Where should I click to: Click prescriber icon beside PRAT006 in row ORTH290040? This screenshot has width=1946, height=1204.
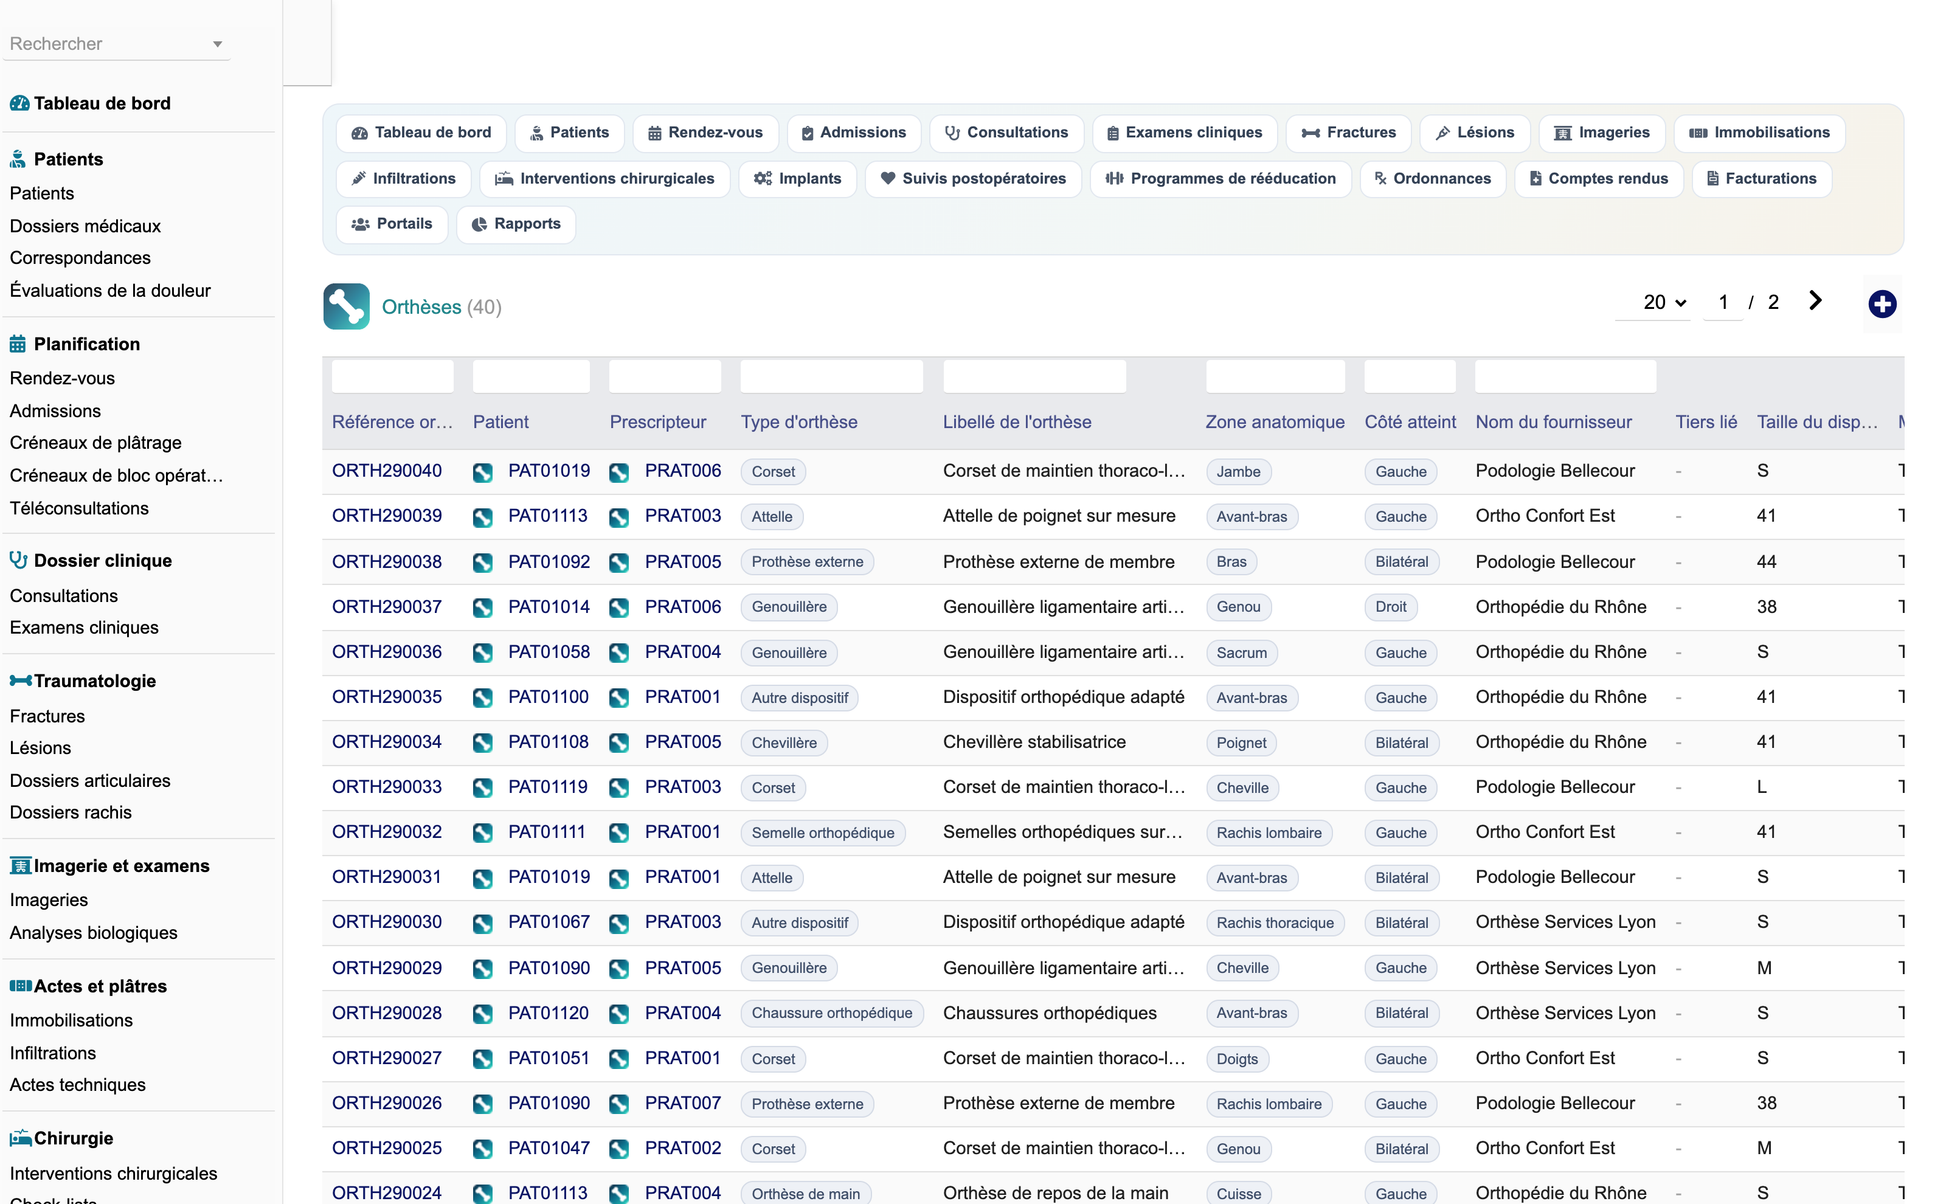point(619,472)
